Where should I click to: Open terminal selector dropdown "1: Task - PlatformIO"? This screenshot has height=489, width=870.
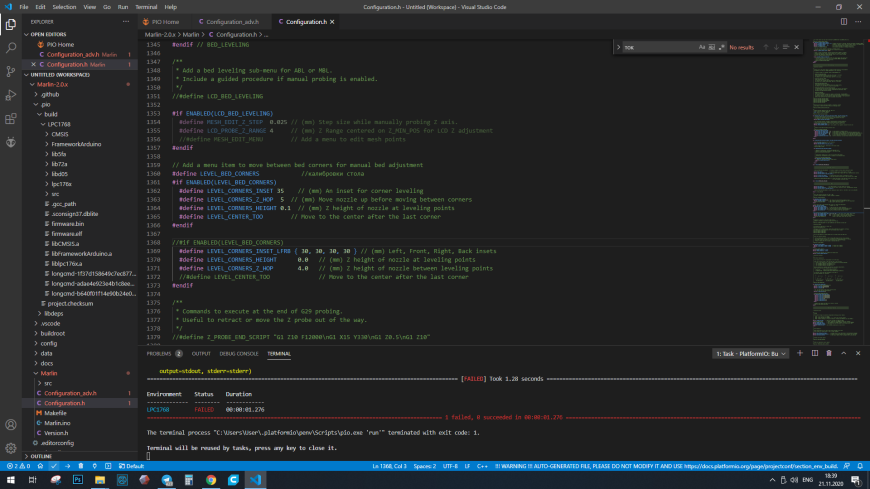750,354
